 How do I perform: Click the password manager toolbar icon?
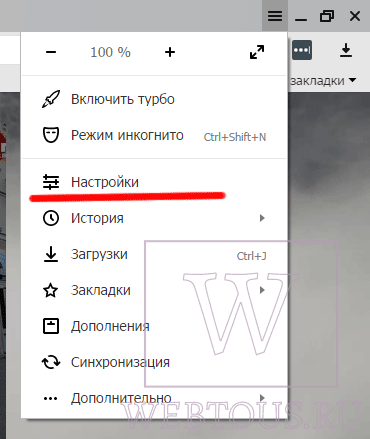(302, 50)
